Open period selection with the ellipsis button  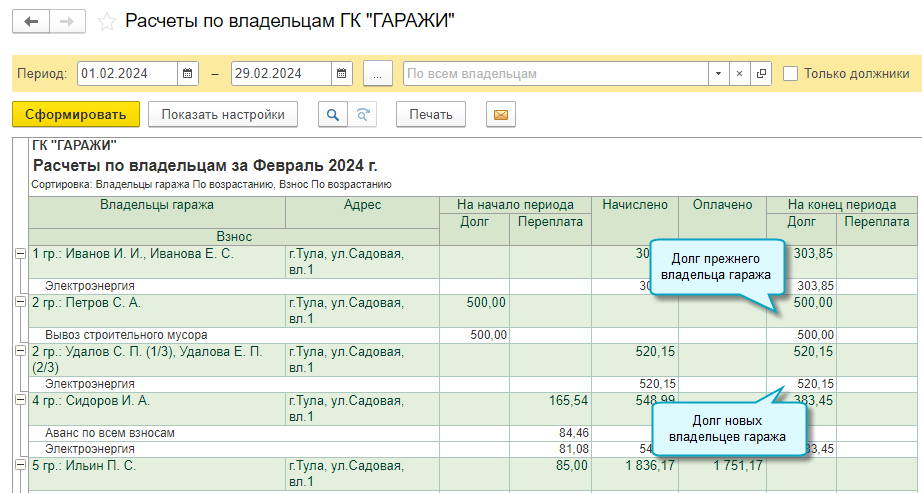[x=378, y=74]
